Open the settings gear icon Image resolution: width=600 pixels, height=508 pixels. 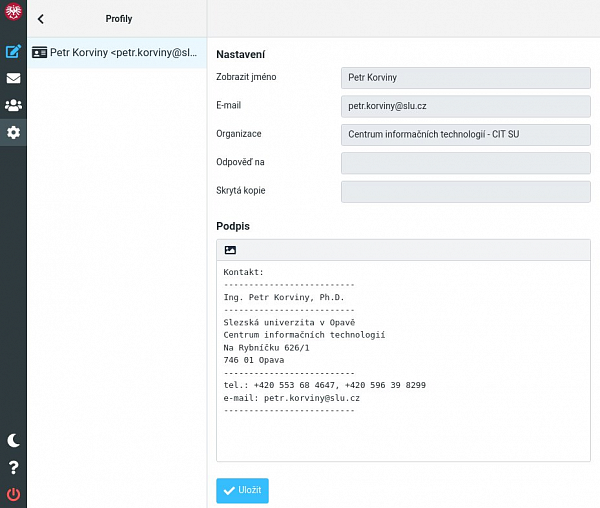point(13,132)
